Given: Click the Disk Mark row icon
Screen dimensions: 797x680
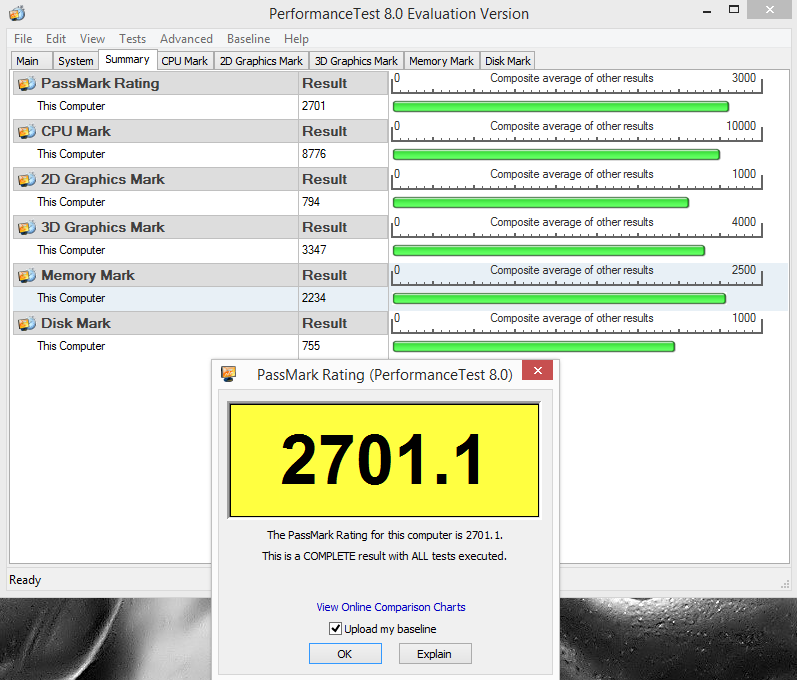Looking at the screenshot, I should [x=27, y=324].
